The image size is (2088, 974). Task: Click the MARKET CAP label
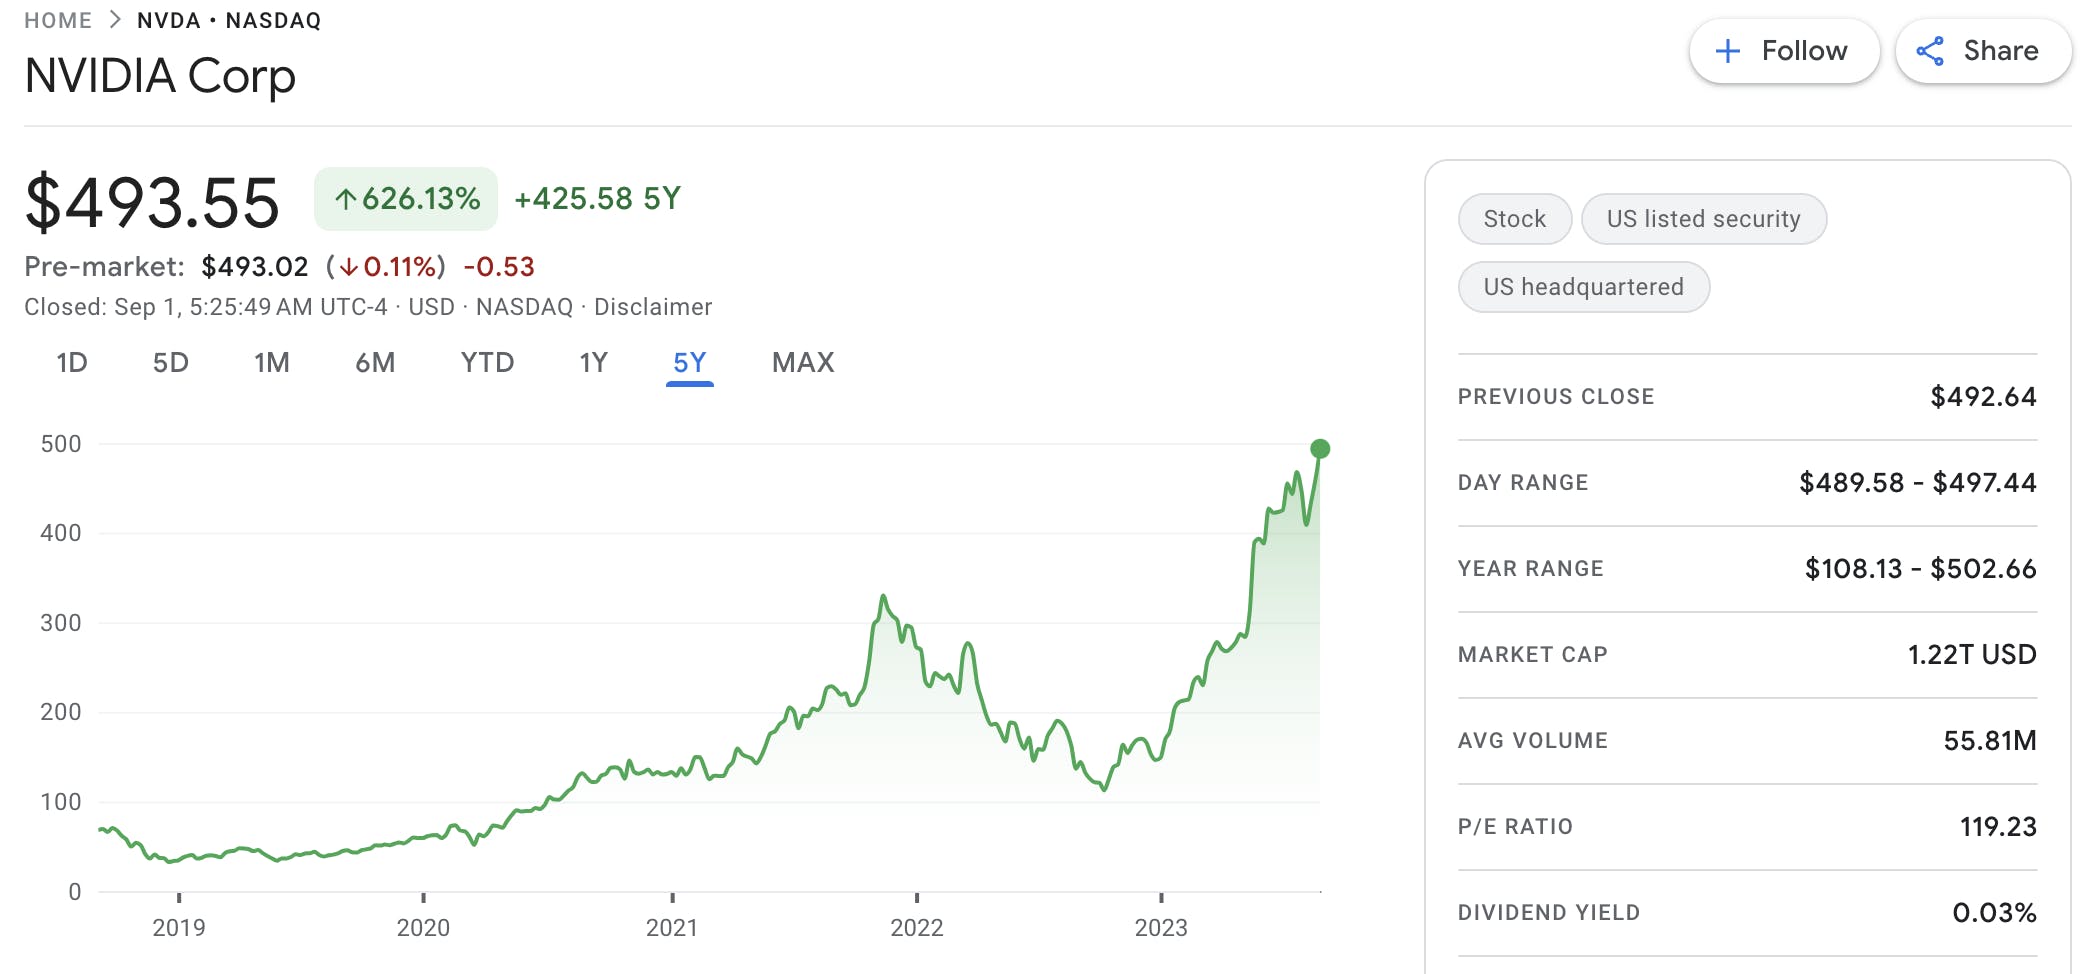[1533, 655]
